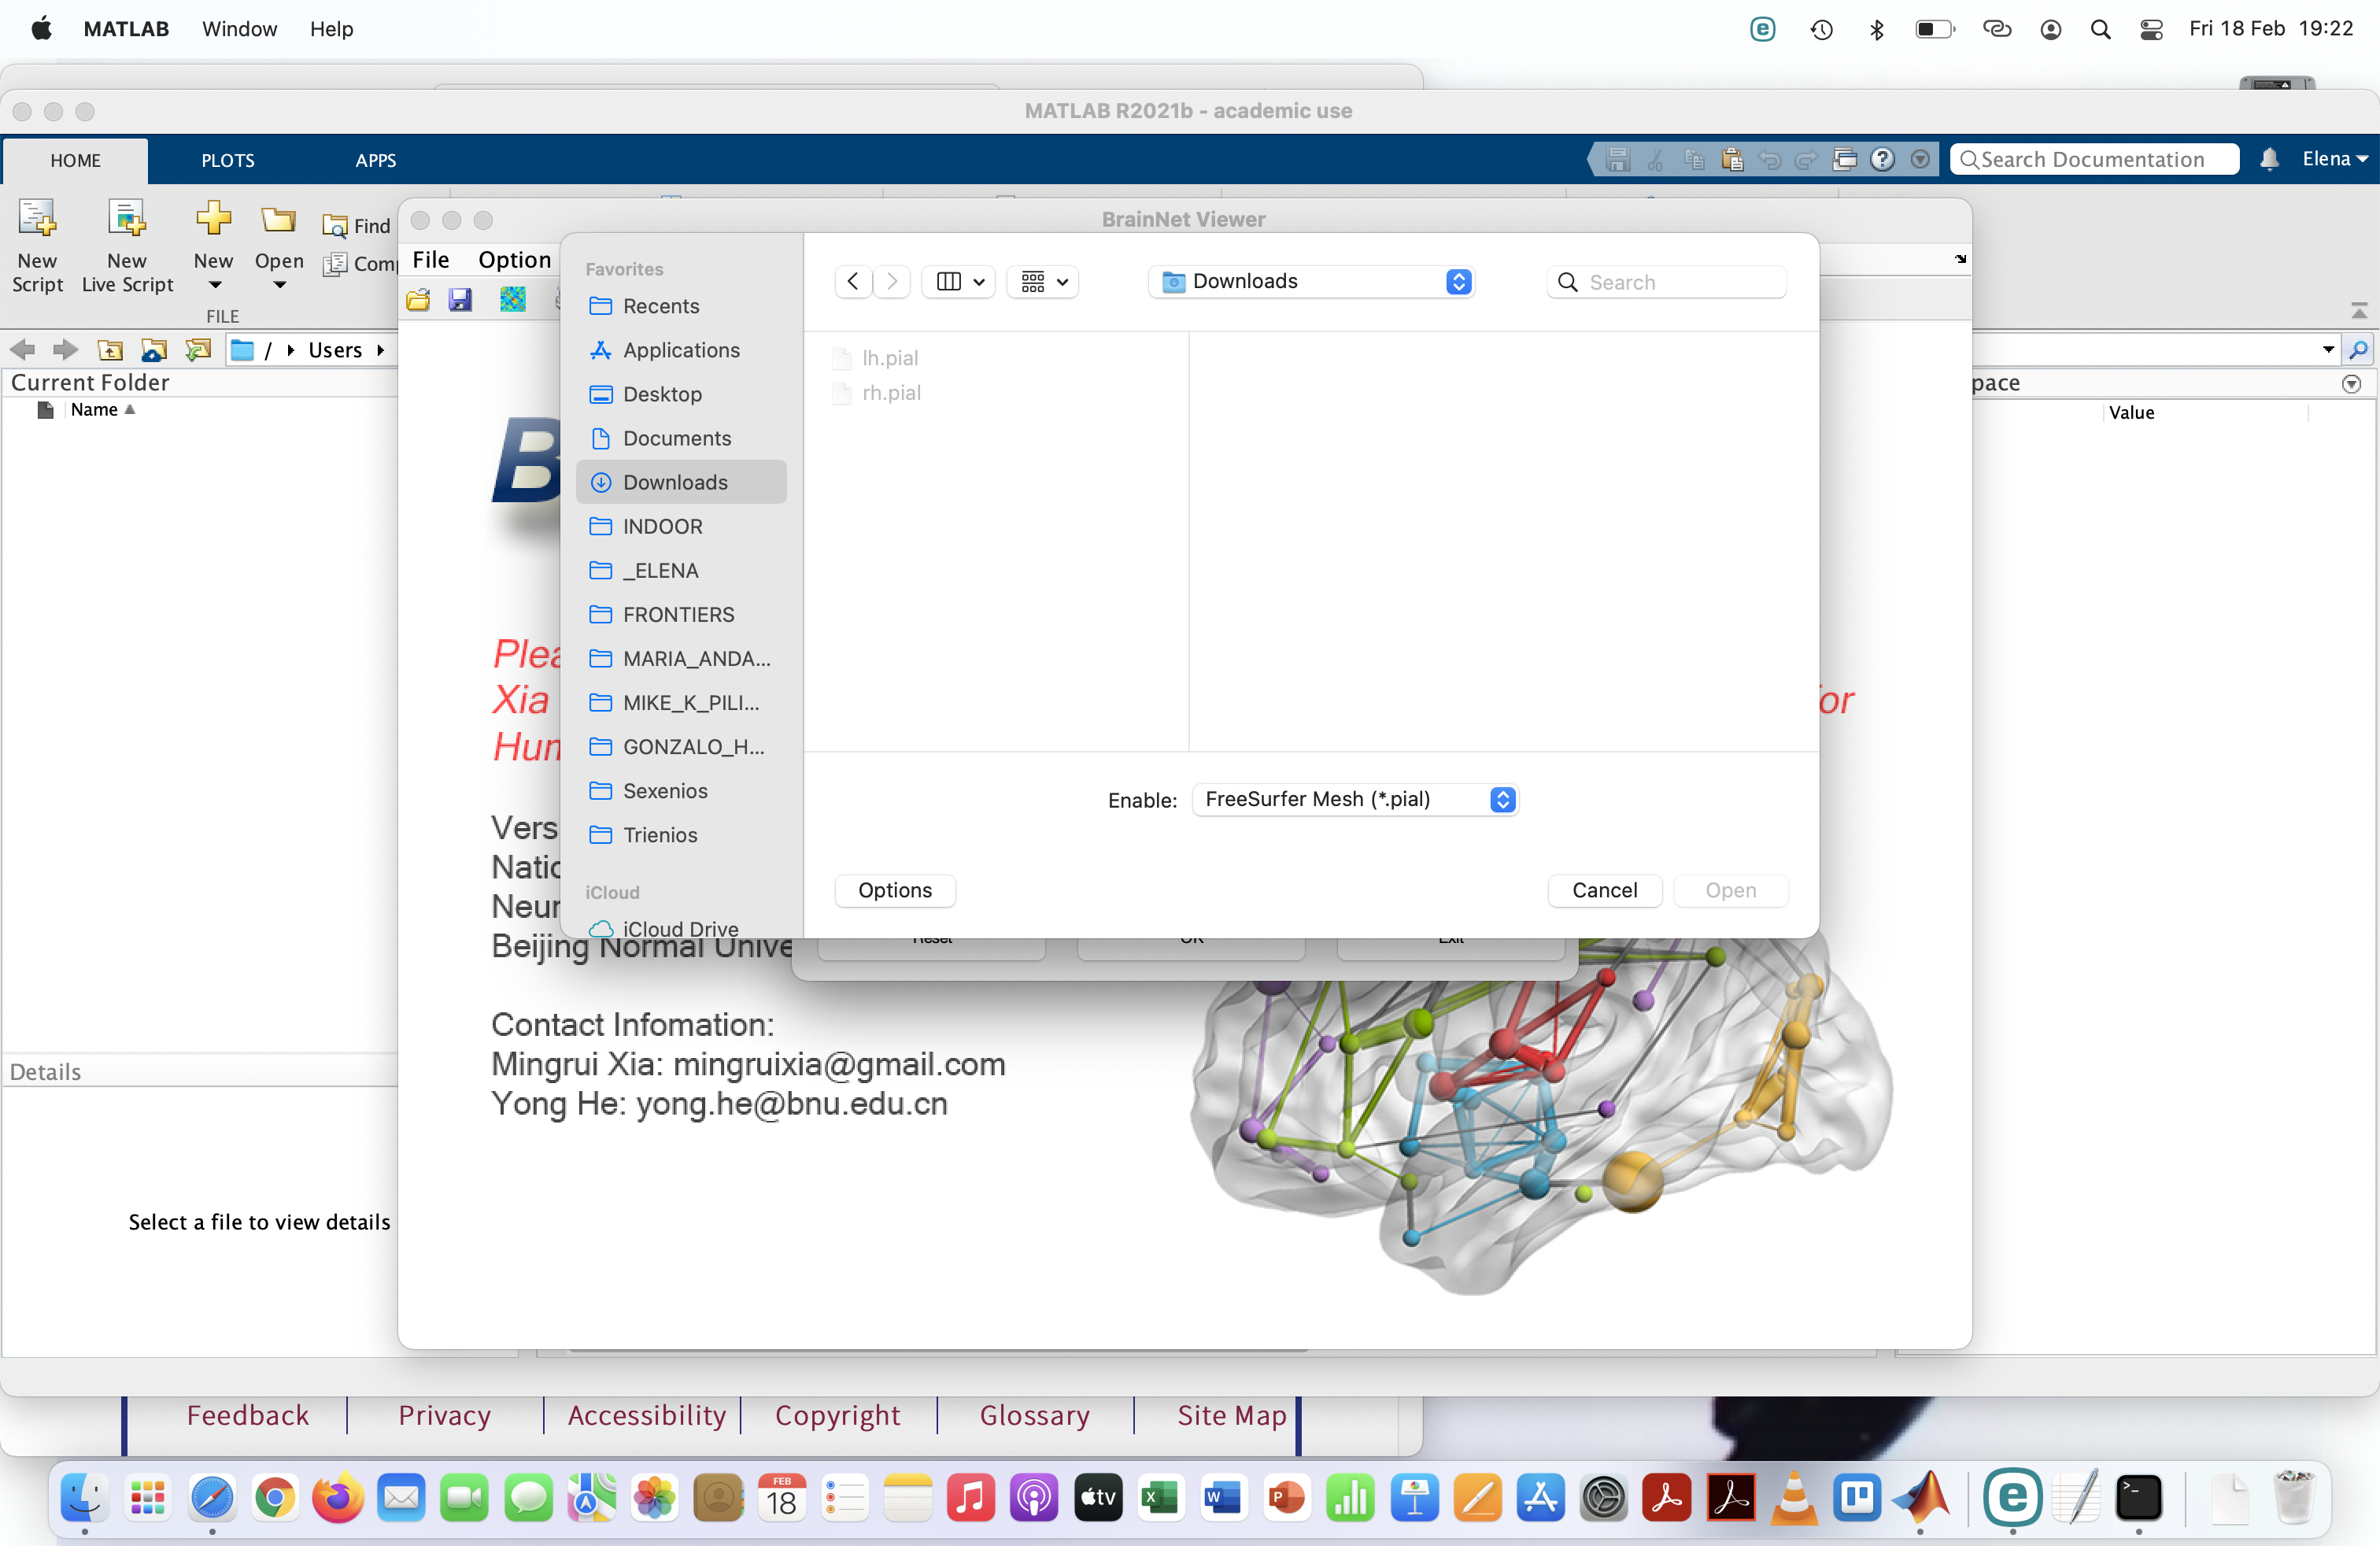Image resolution: width=2380 pixels, height=1546 pixels.
Task: Open the BrainNet Viewer Option menu
Action: click(x=514, y=260)
